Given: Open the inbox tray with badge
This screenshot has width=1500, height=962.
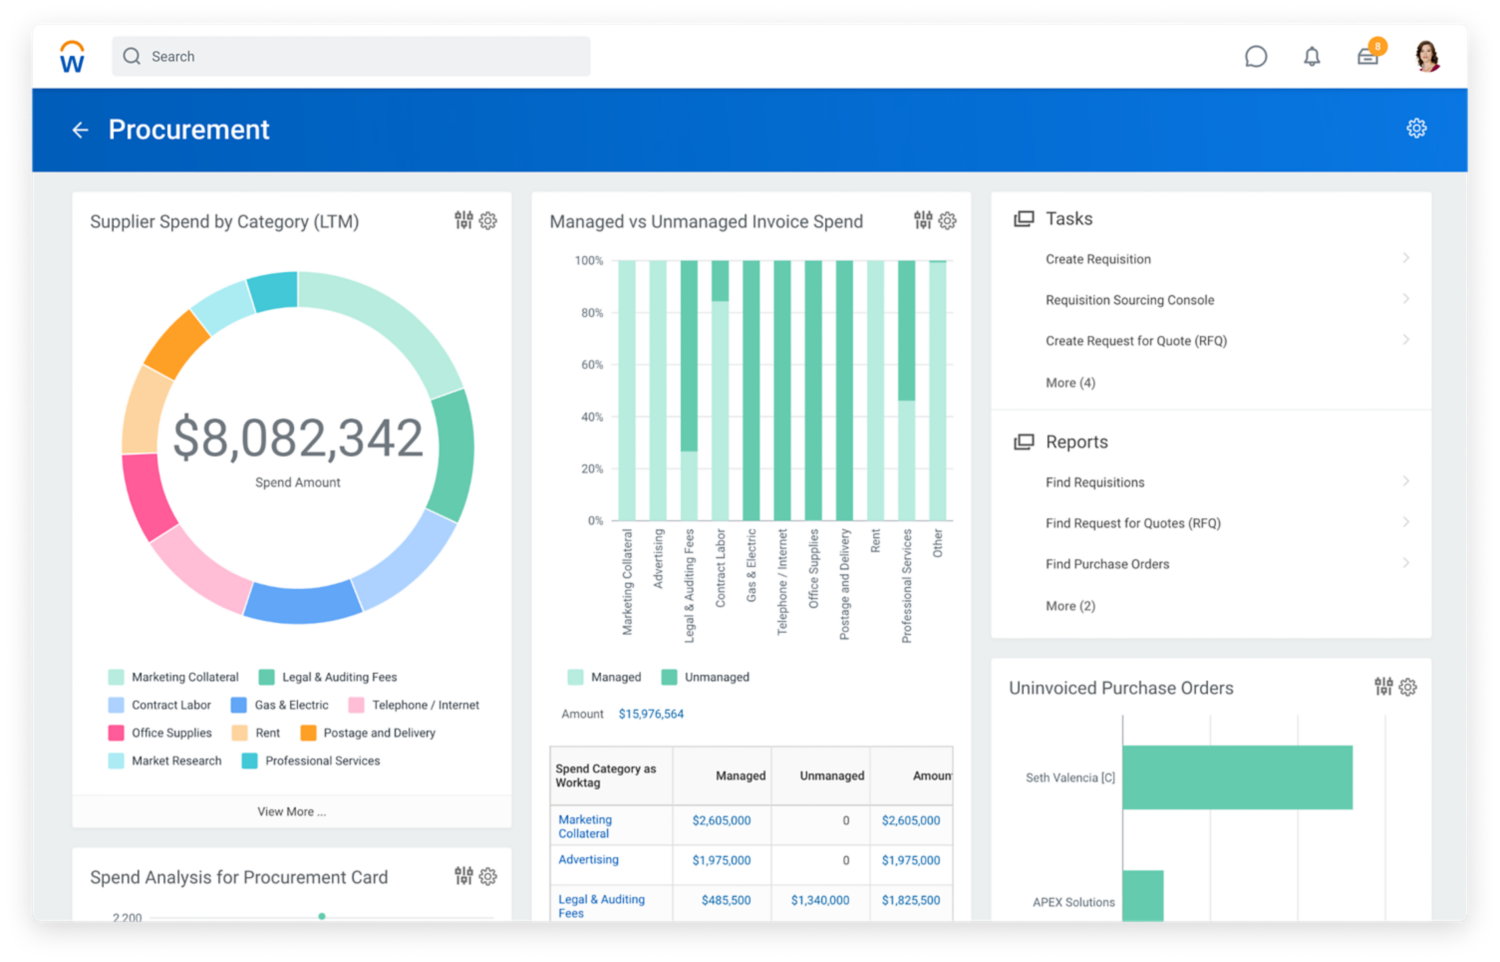Looking at the screenshot, I should [1367, 57].
